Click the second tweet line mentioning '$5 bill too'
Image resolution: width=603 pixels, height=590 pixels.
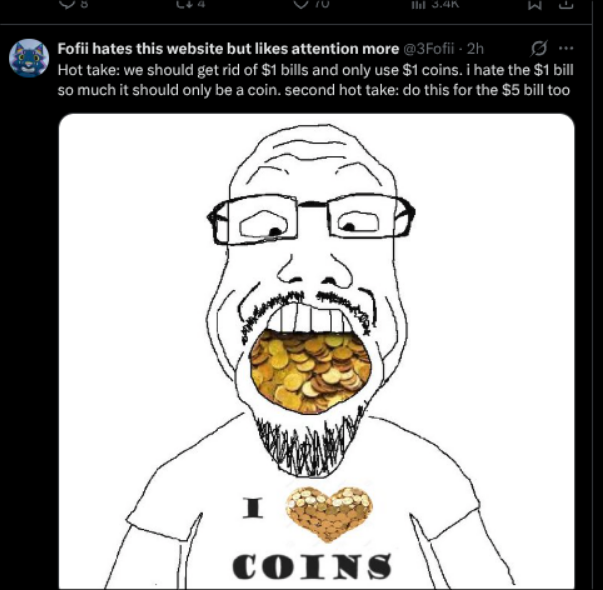click(313, 90)
